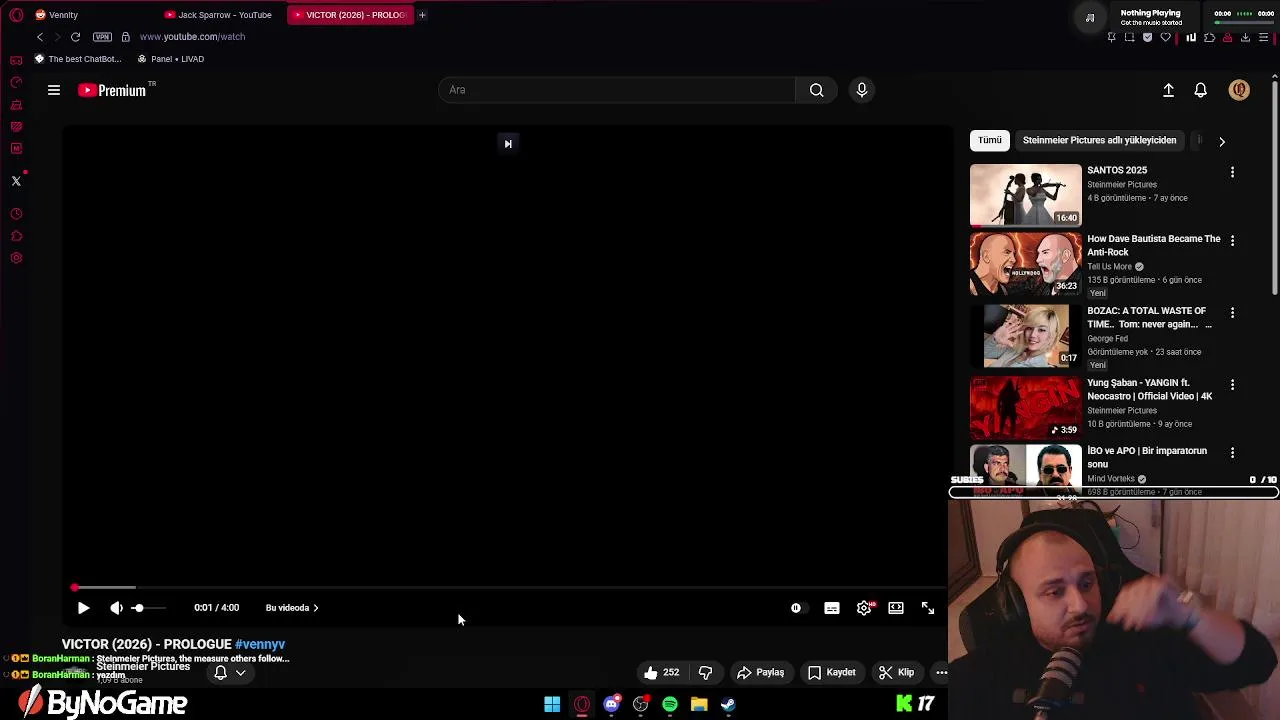The image size is (1280, 720).
Task: Open player settings gear
Action: pyautogui.click(x=864, y=608)
